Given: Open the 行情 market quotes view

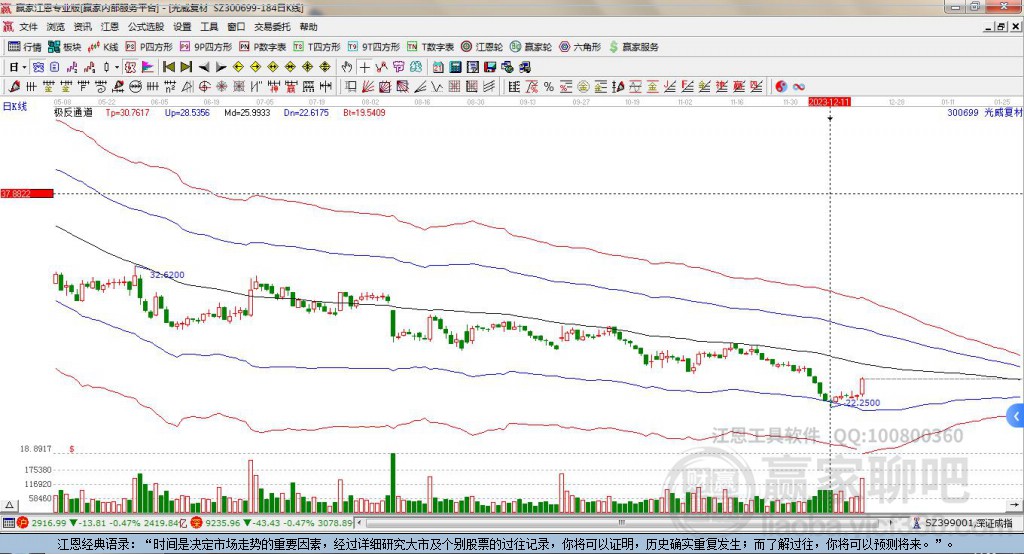Looking at the screenshot, I should click(25, 47).
